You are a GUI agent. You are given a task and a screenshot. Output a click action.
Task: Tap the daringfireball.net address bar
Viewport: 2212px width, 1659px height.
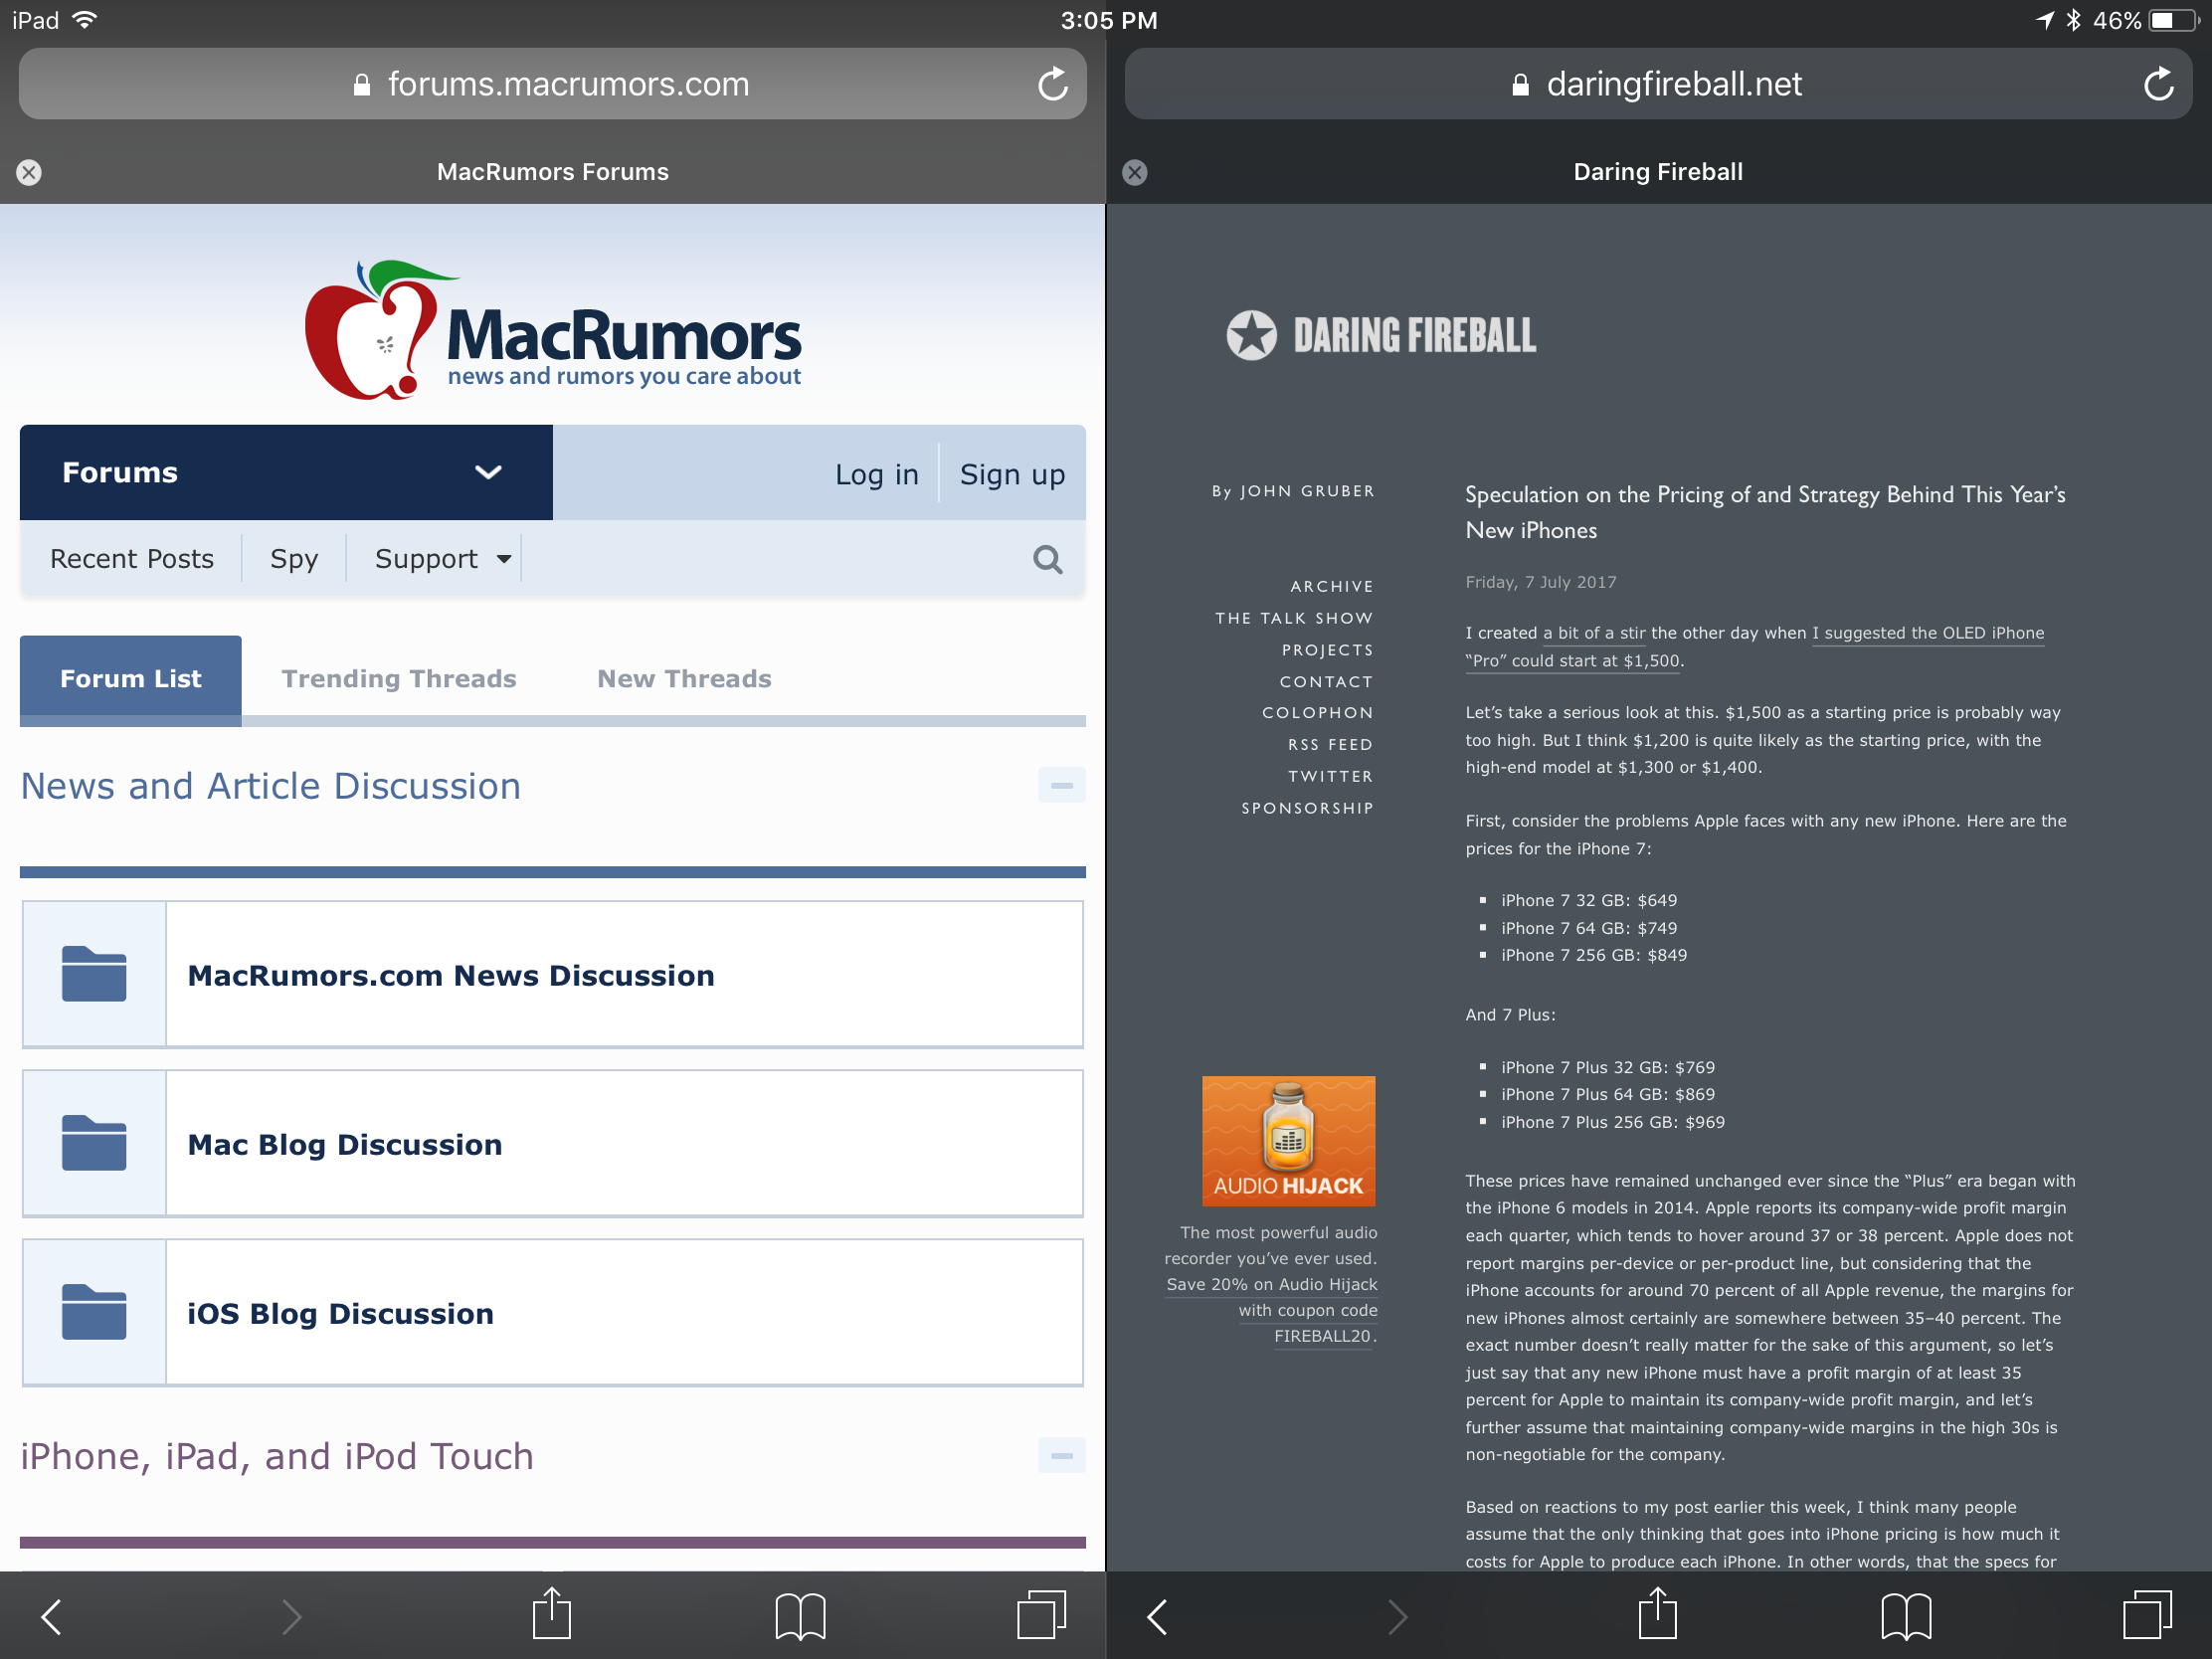(1659, 84)
